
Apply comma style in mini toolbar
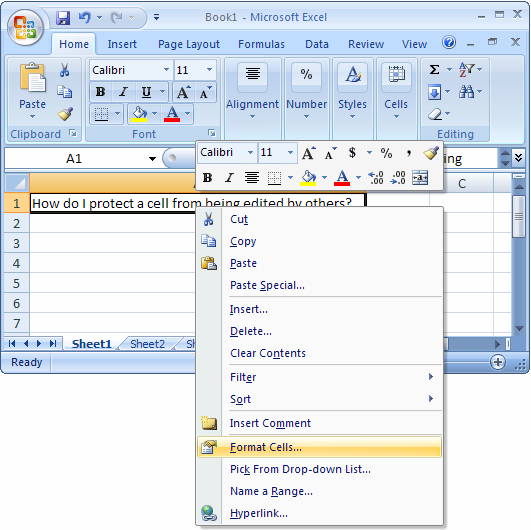pos(409,153)
